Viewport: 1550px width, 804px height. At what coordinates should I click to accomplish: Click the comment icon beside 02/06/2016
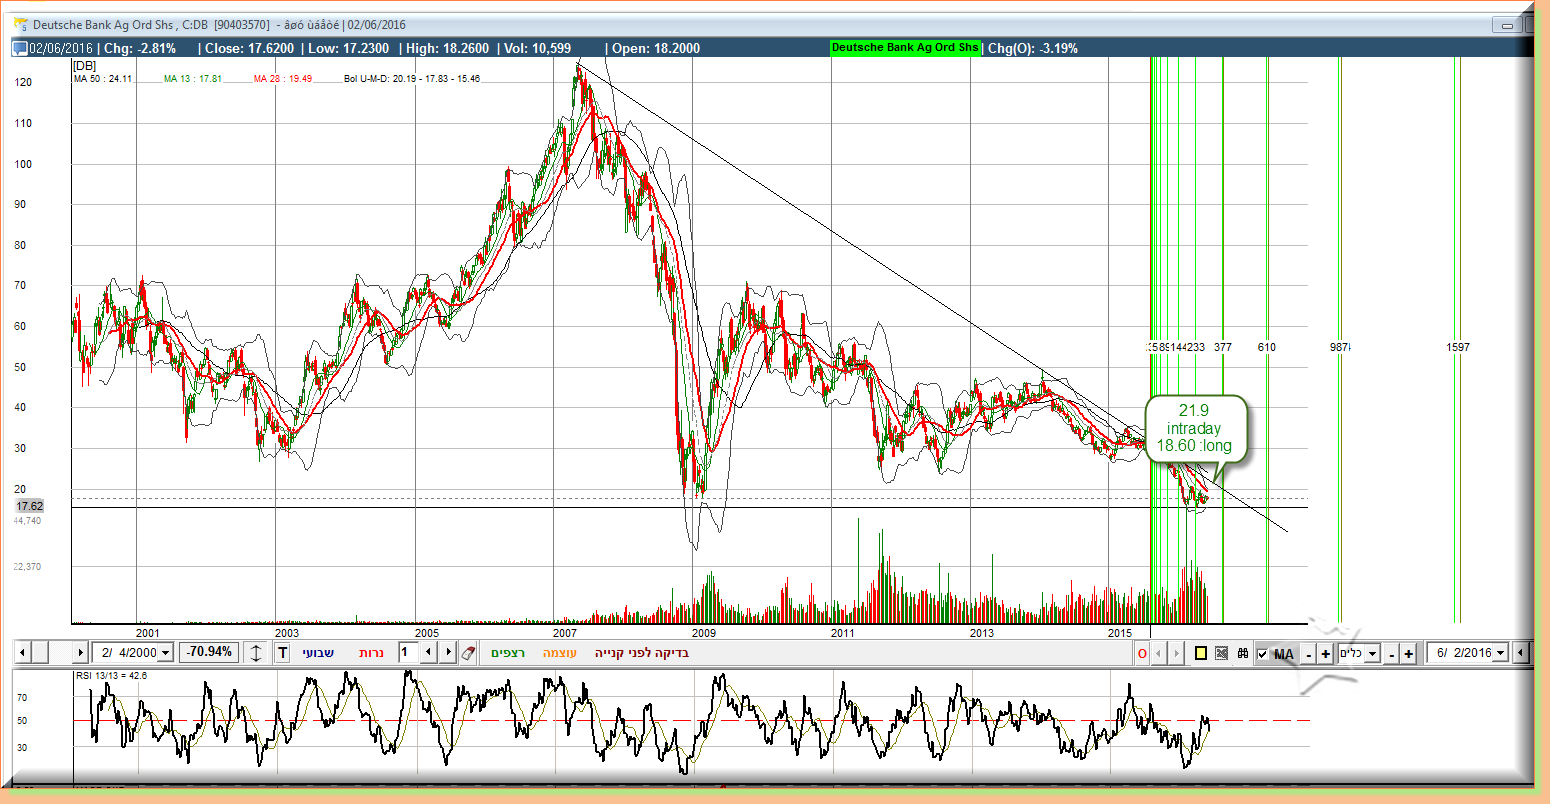pyautogui.click(x=20, y=48)
